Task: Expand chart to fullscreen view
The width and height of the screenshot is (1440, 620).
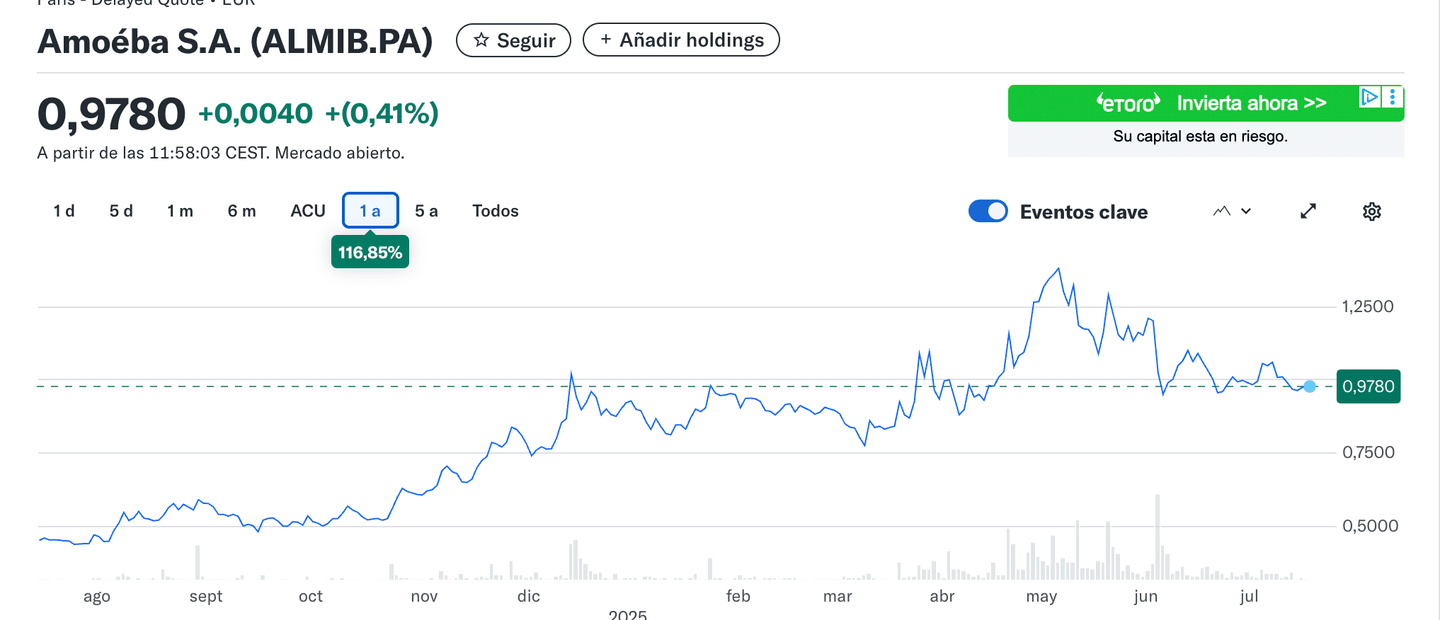Action: tap(1308, 211)
